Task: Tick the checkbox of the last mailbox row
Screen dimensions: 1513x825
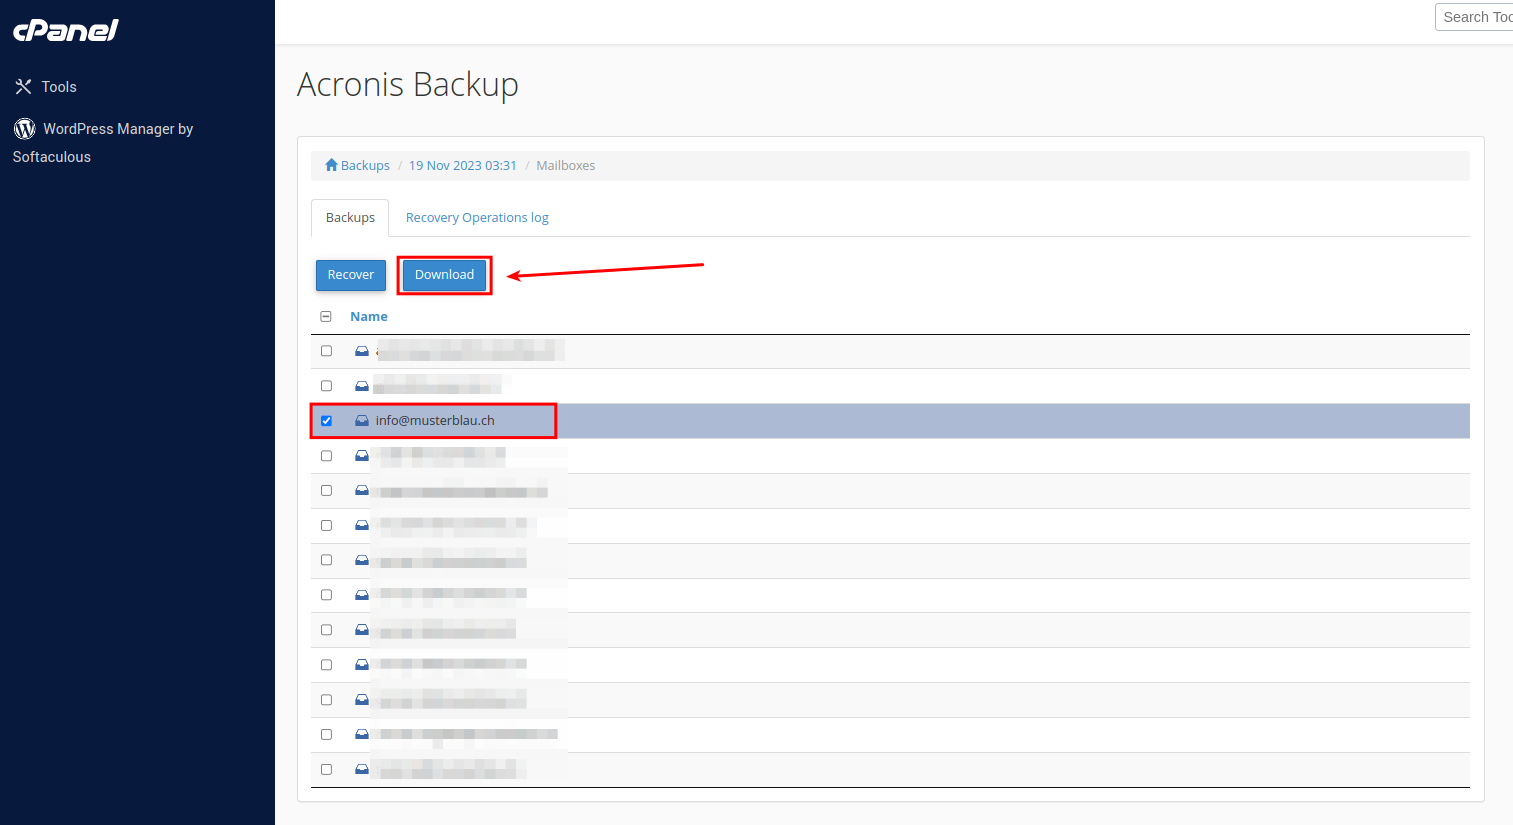Action: pyautogui.click(x=326, y=770)
